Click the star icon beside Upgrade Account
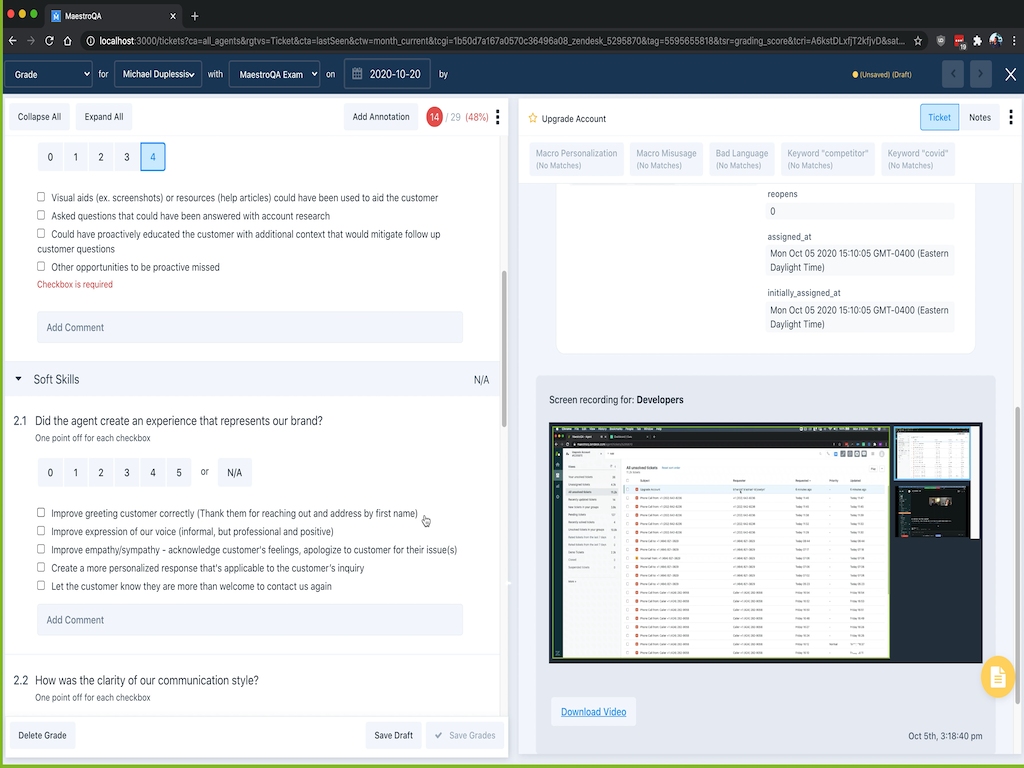 (x=533, y=116)
